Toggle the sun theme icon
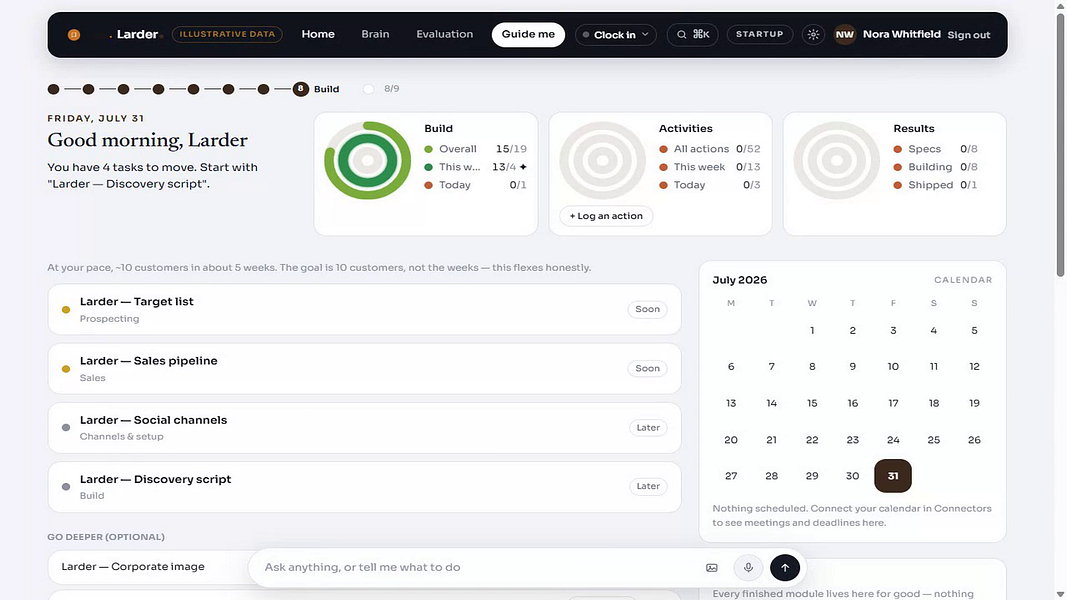The width and height of the screenshot is (1067, 600). (x=813, y=35)
